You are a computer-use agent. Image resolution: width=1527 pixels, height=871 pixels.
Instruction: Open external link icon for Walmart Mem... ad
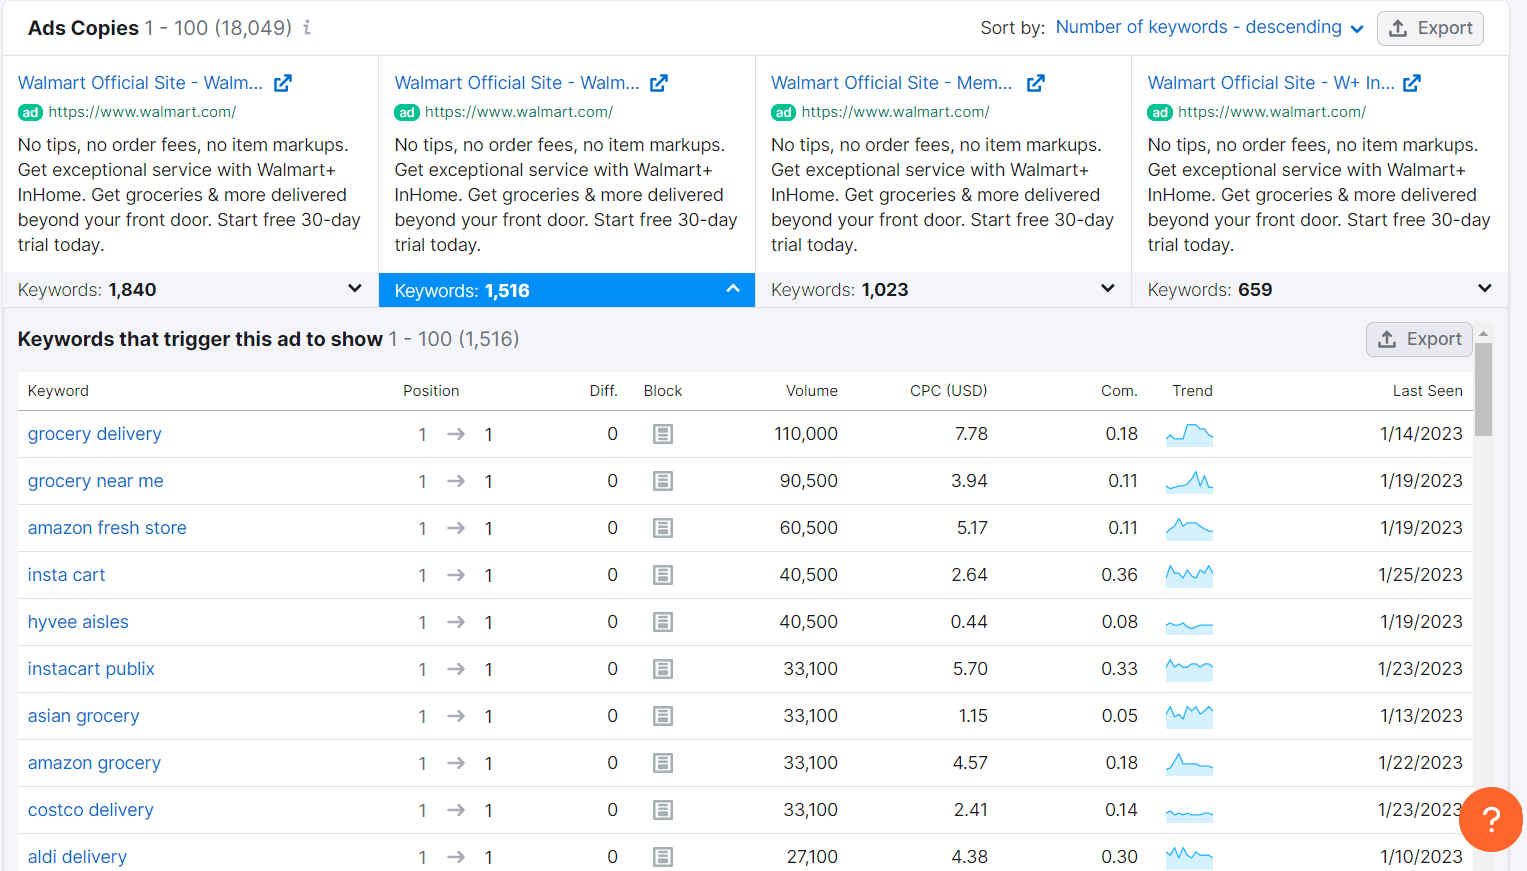click(x=1036, y=83)
